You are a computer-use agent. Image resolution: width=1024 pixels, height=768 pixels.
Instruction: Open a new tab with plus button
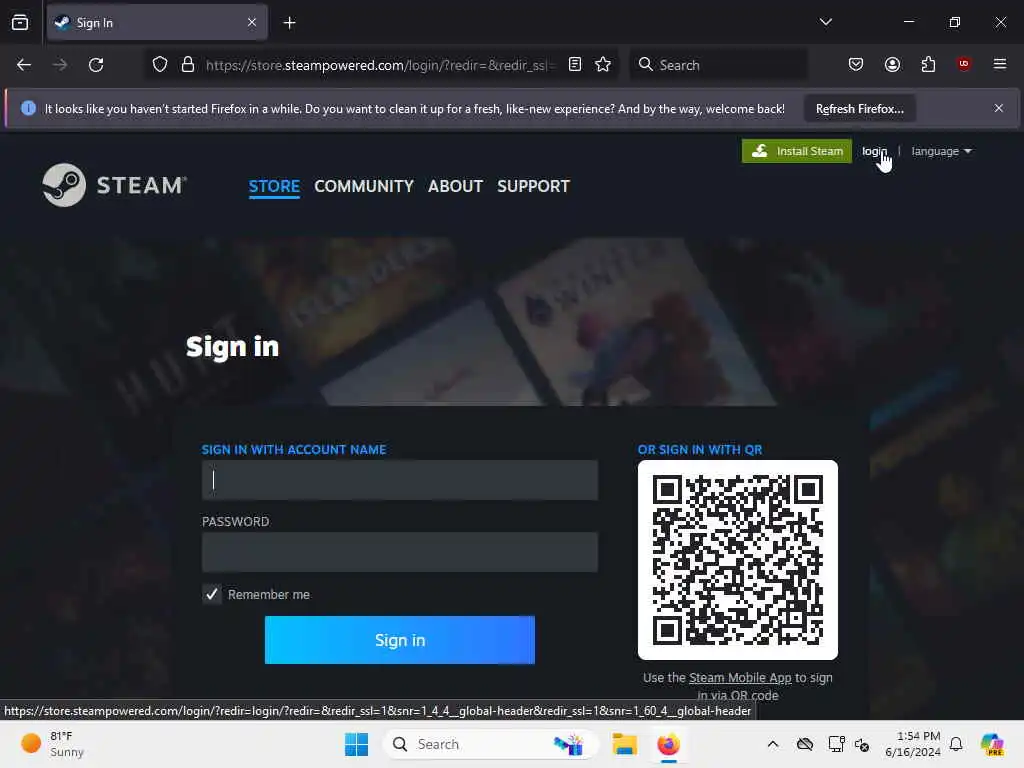tap(289, 23)
